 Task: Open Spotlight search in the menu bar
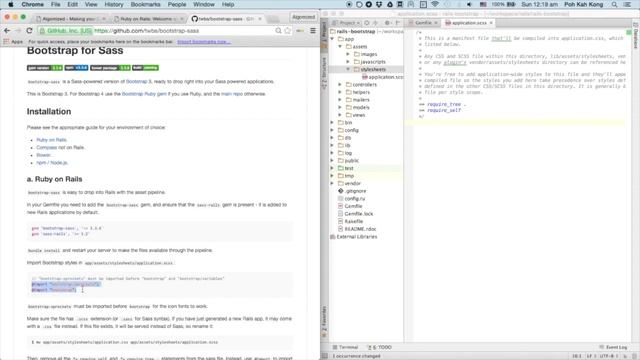tap(614, 4)
